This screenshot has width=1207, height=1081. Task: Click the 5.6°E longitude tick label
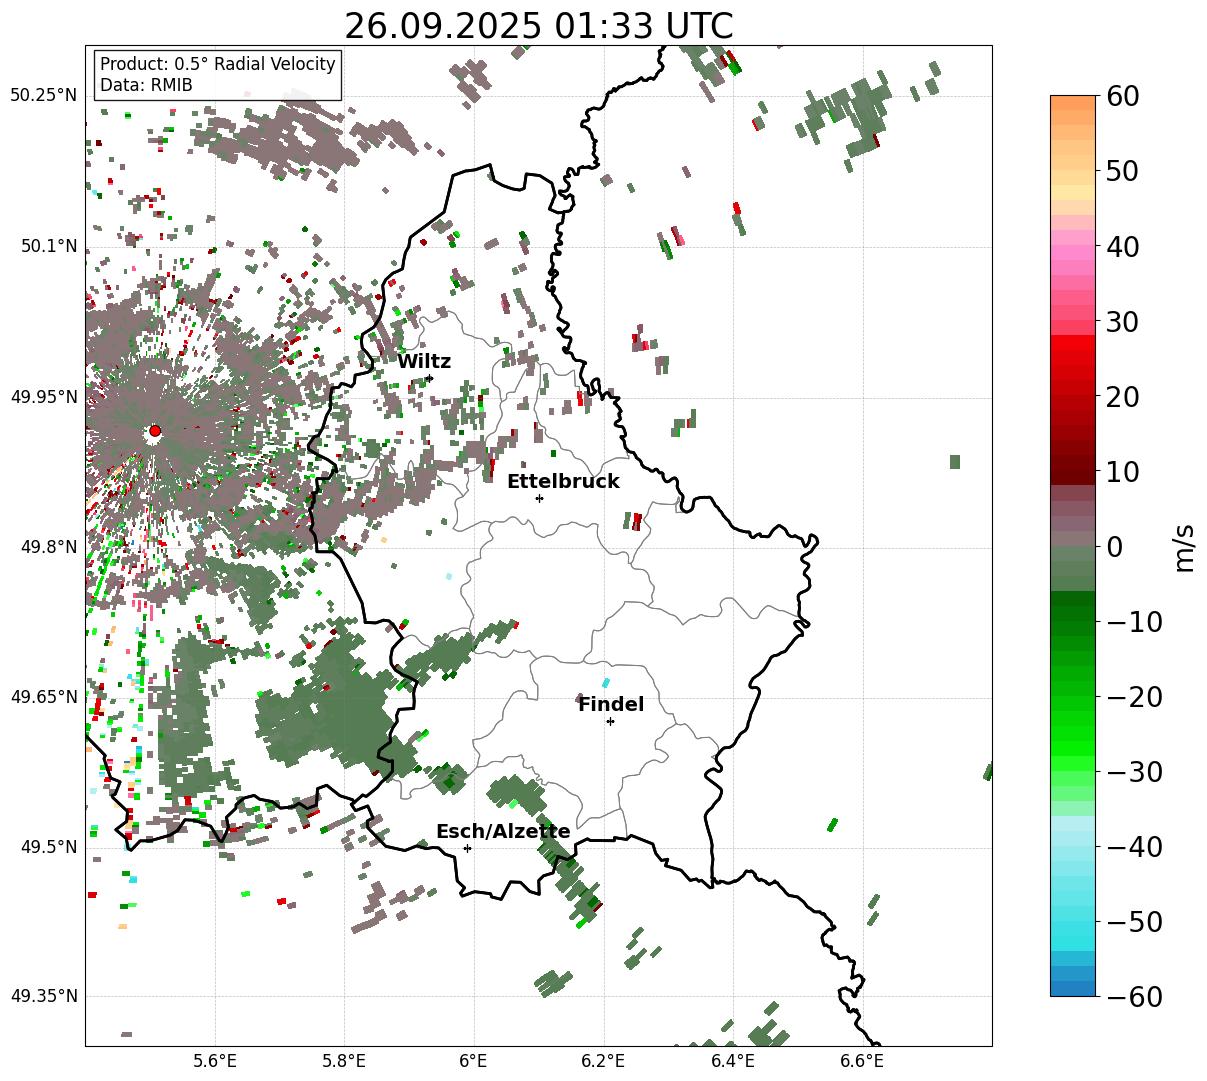coord(215,1061)
